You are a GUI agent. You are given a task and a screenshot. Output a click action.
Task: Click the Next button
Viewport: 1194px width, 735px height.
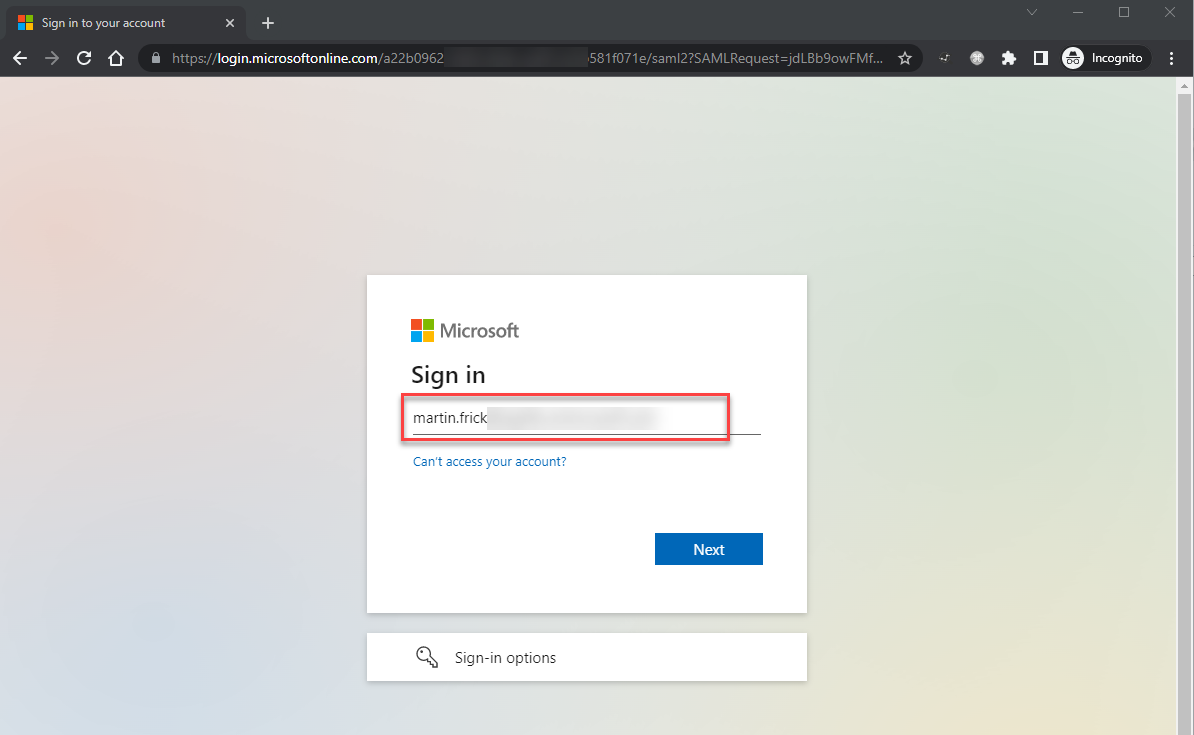708,549
